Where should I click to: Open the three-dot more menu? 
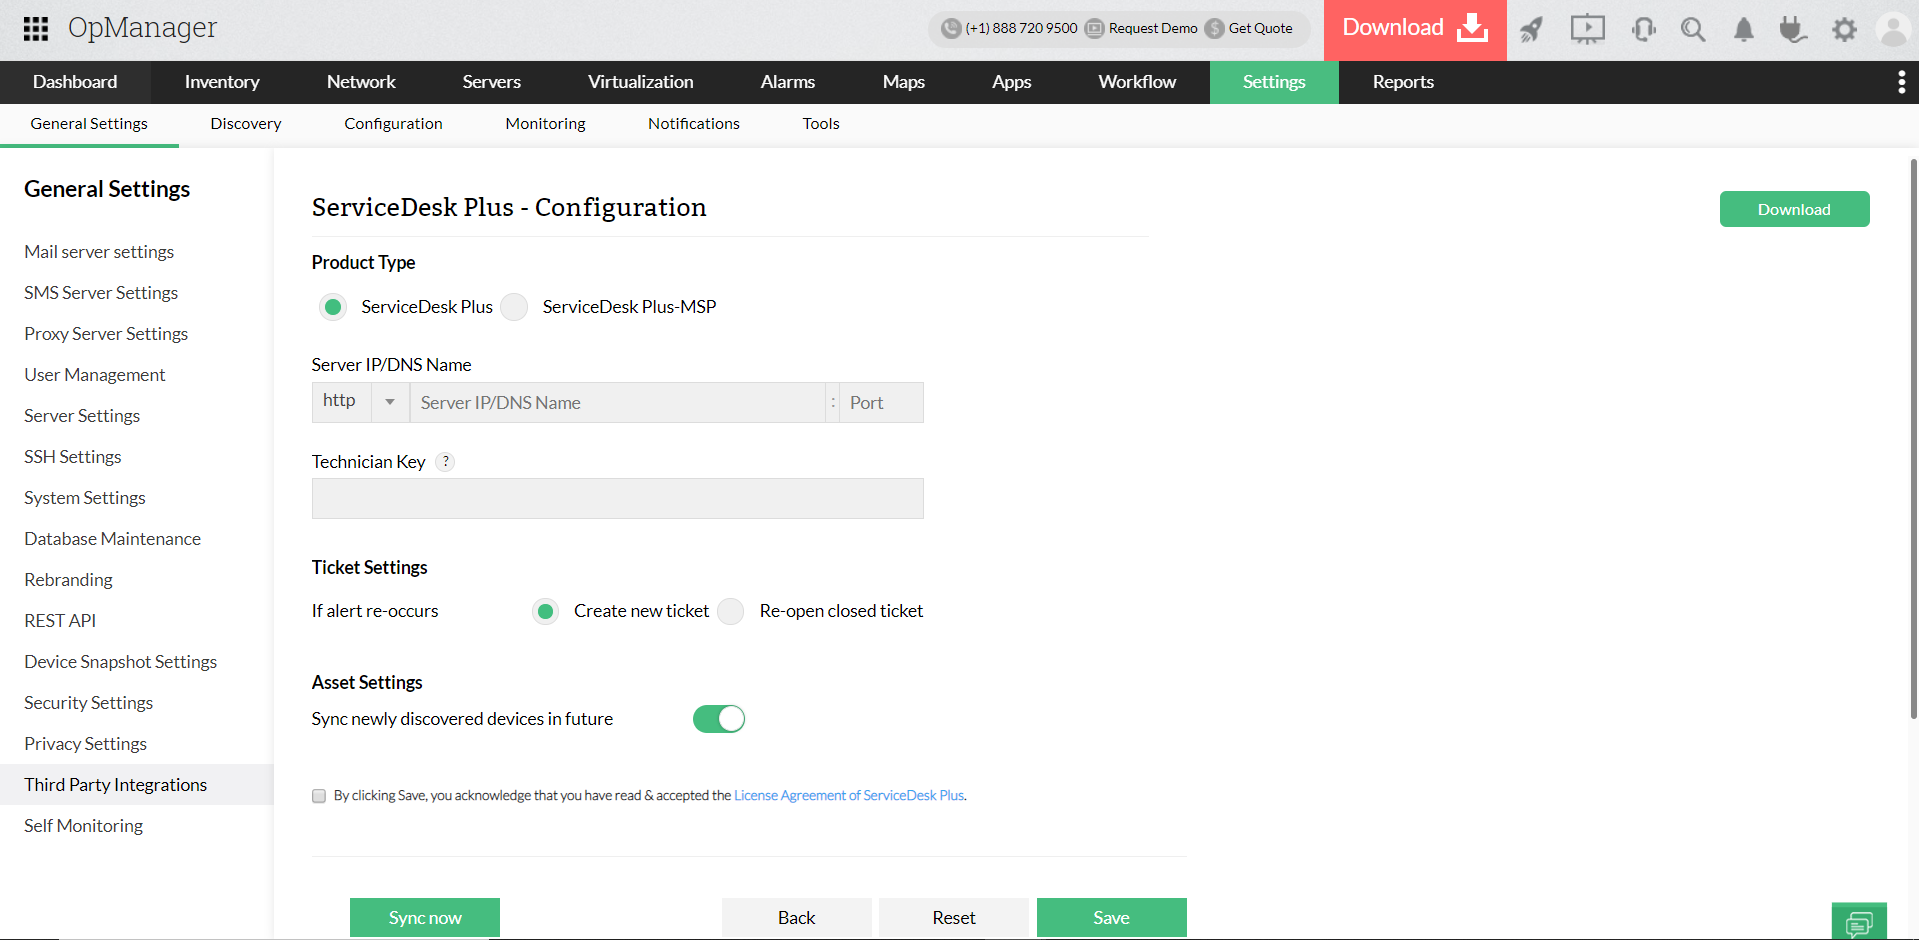click(x=1901, y=82)
